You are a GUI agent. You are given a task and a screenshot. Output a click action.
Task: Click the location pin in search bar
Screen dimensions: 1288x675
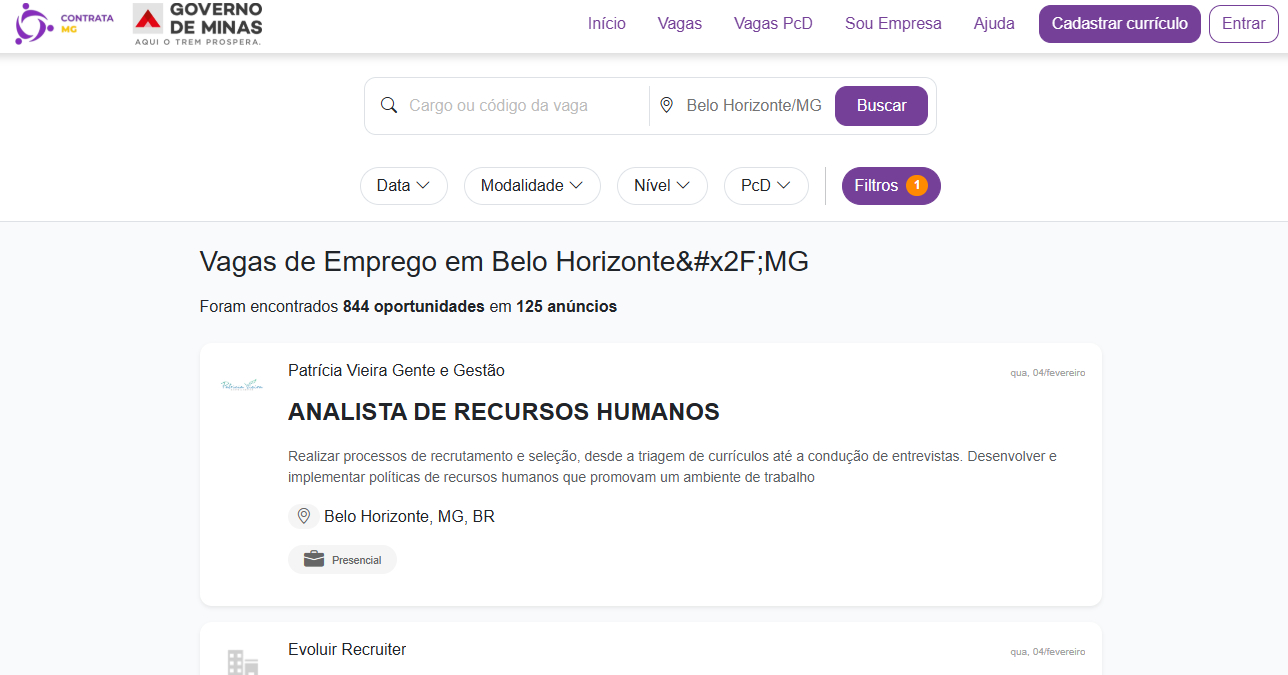click(667, 106)
